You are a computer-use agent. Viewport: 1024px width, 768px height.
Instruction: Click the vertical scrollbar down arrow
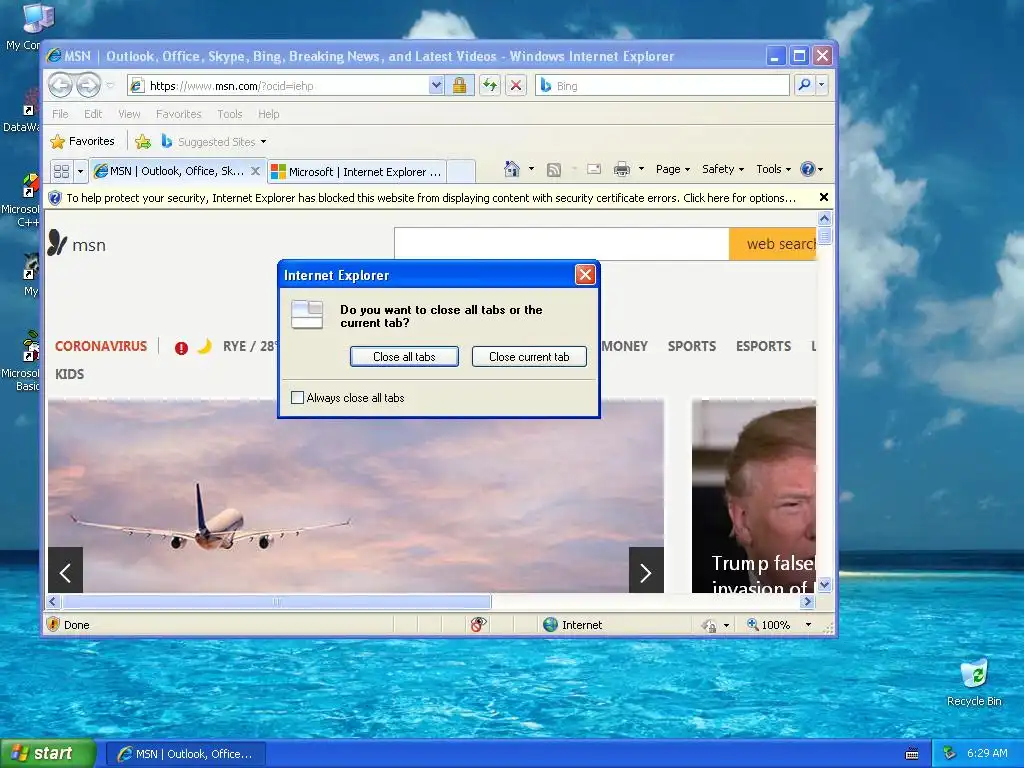pos(824,585)
